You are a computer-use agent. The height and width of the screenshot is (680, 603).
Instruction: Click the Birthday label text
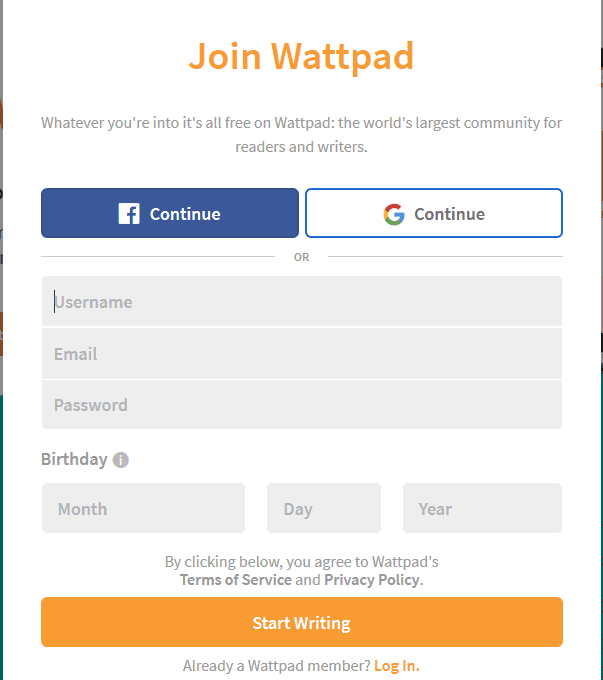[74, 459]
